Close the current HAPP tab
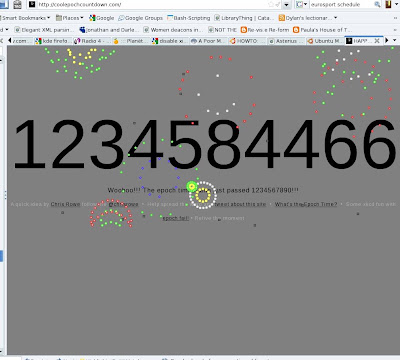Image resolution: width=400 pixels, height=360 pixels. click(377, 41)
